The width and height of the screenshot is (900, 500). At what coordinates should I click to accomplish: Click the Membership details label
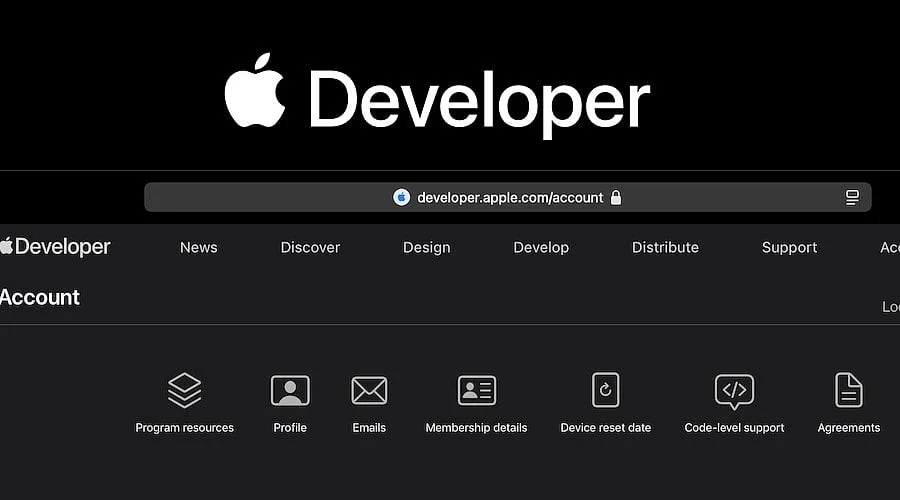pos(476,428)
